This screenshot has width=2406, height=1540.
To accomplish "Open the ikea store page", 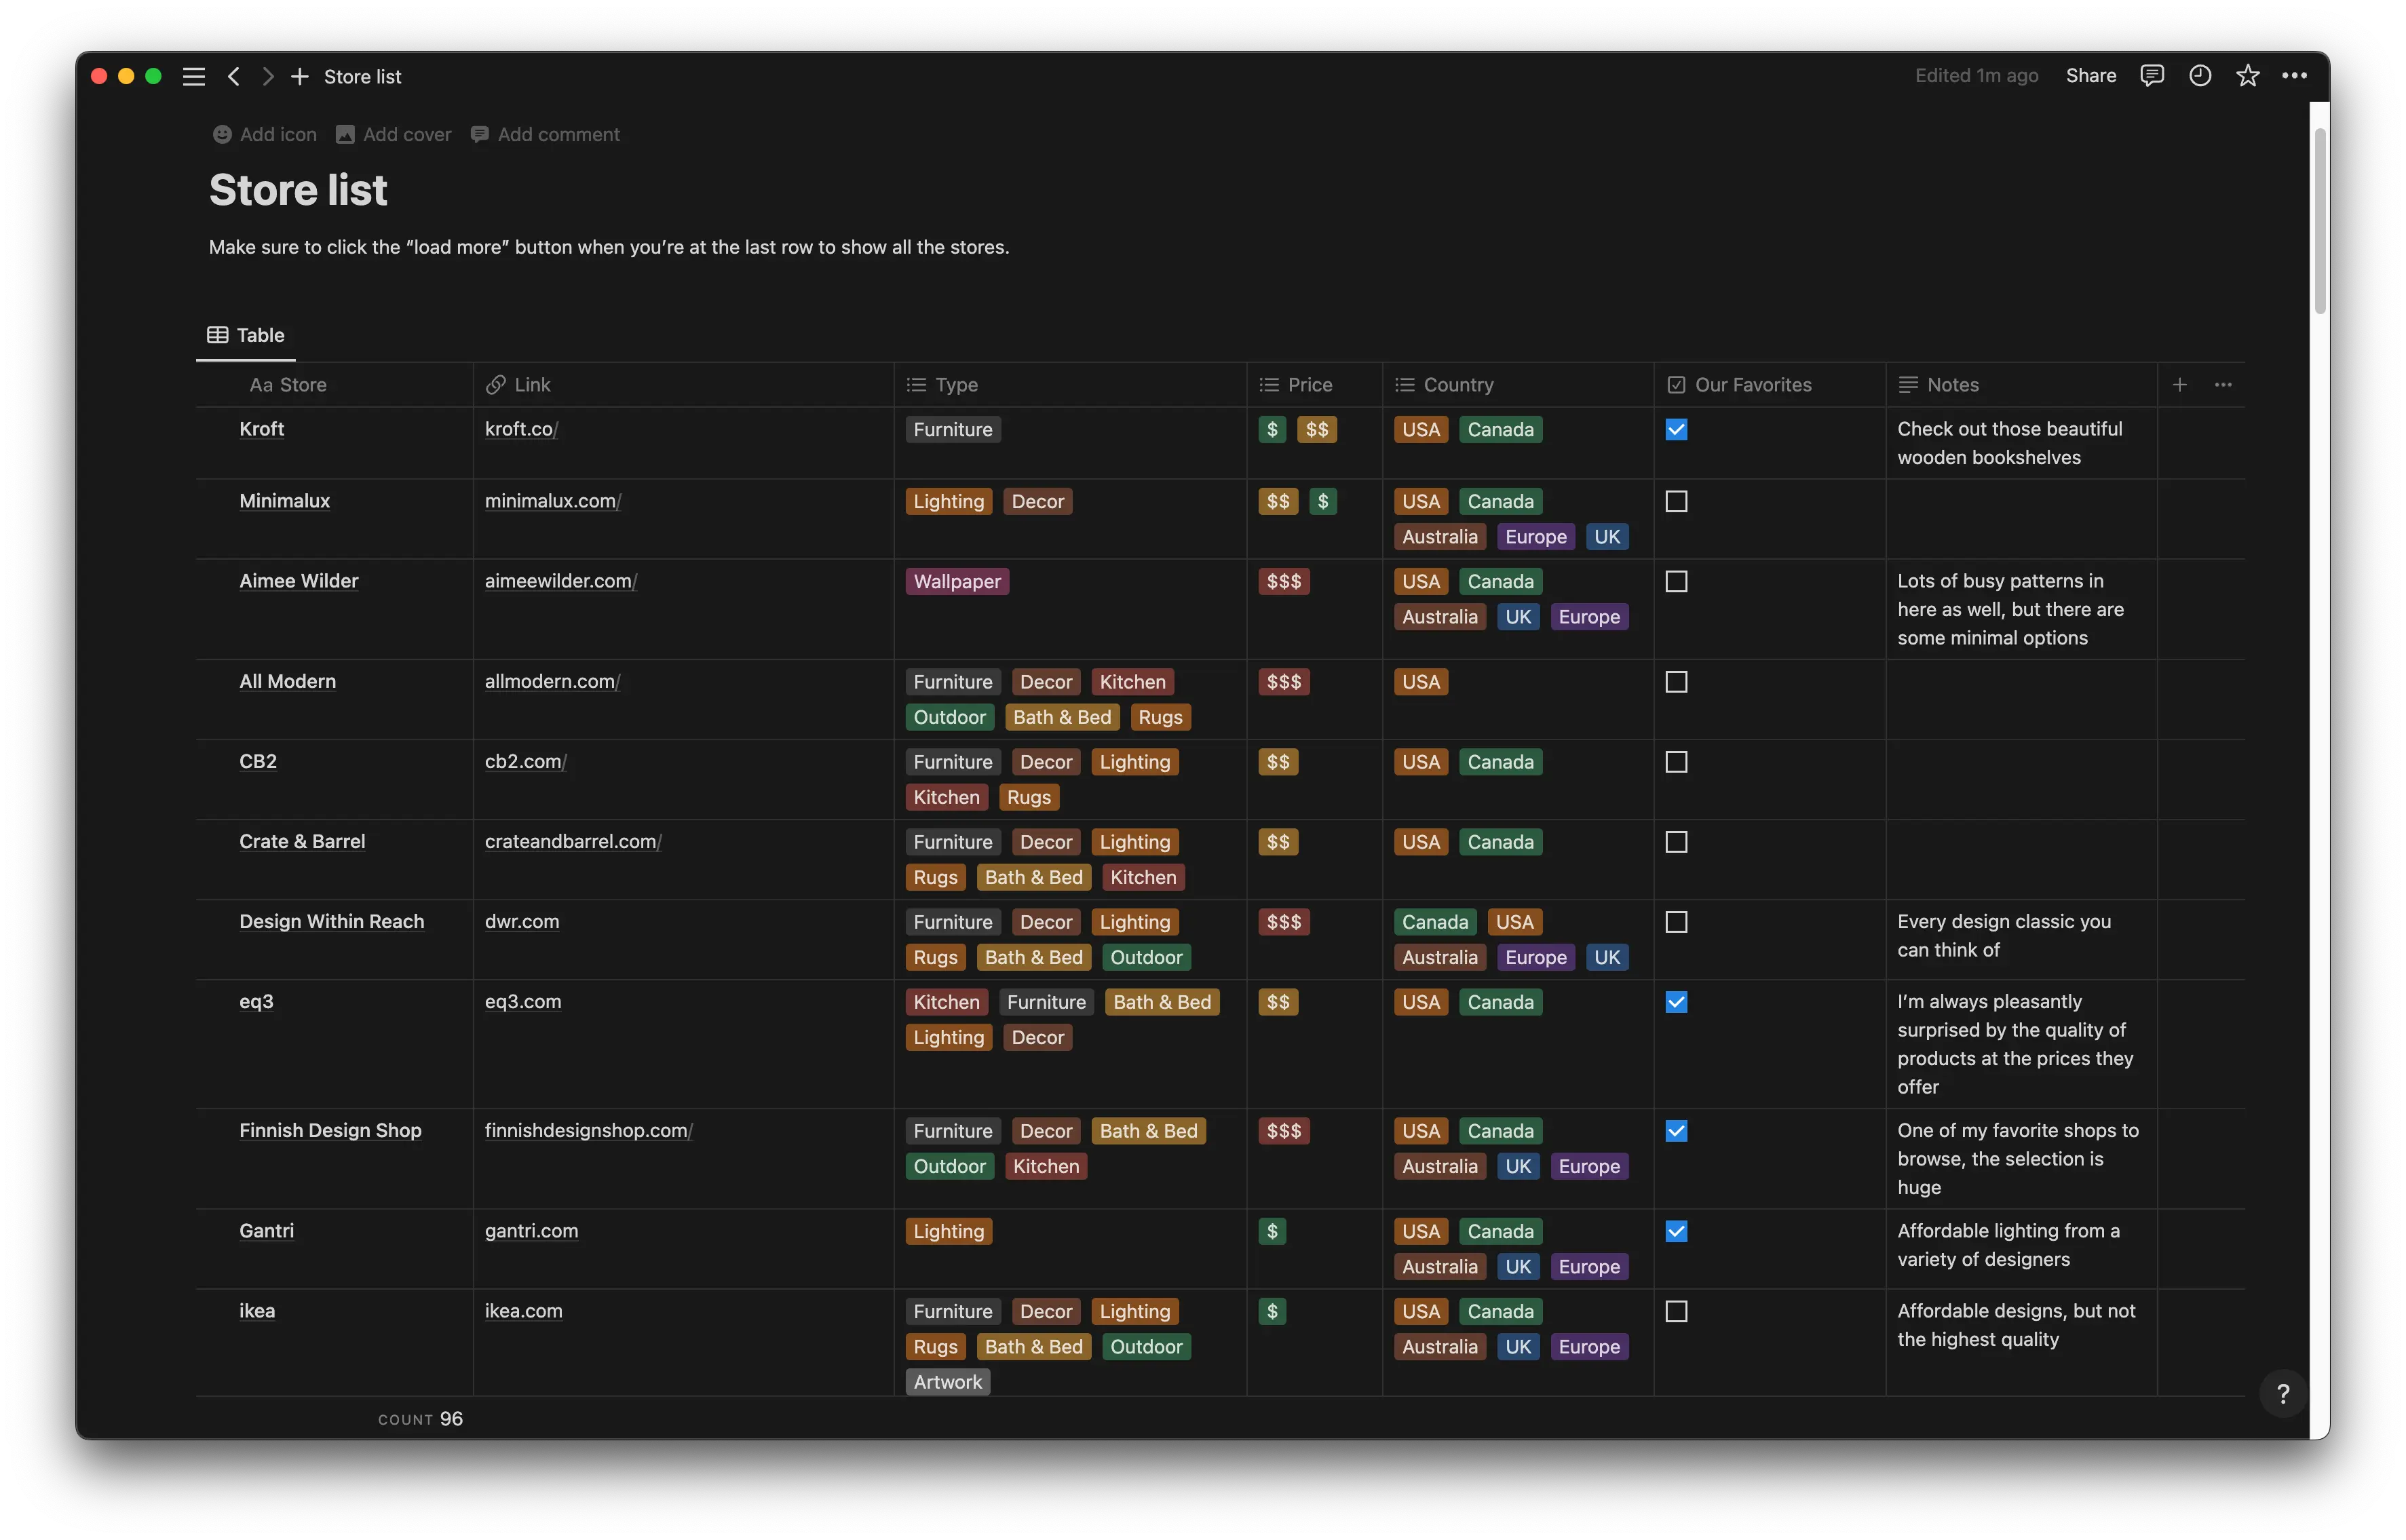I will (x=257, y=1310).
